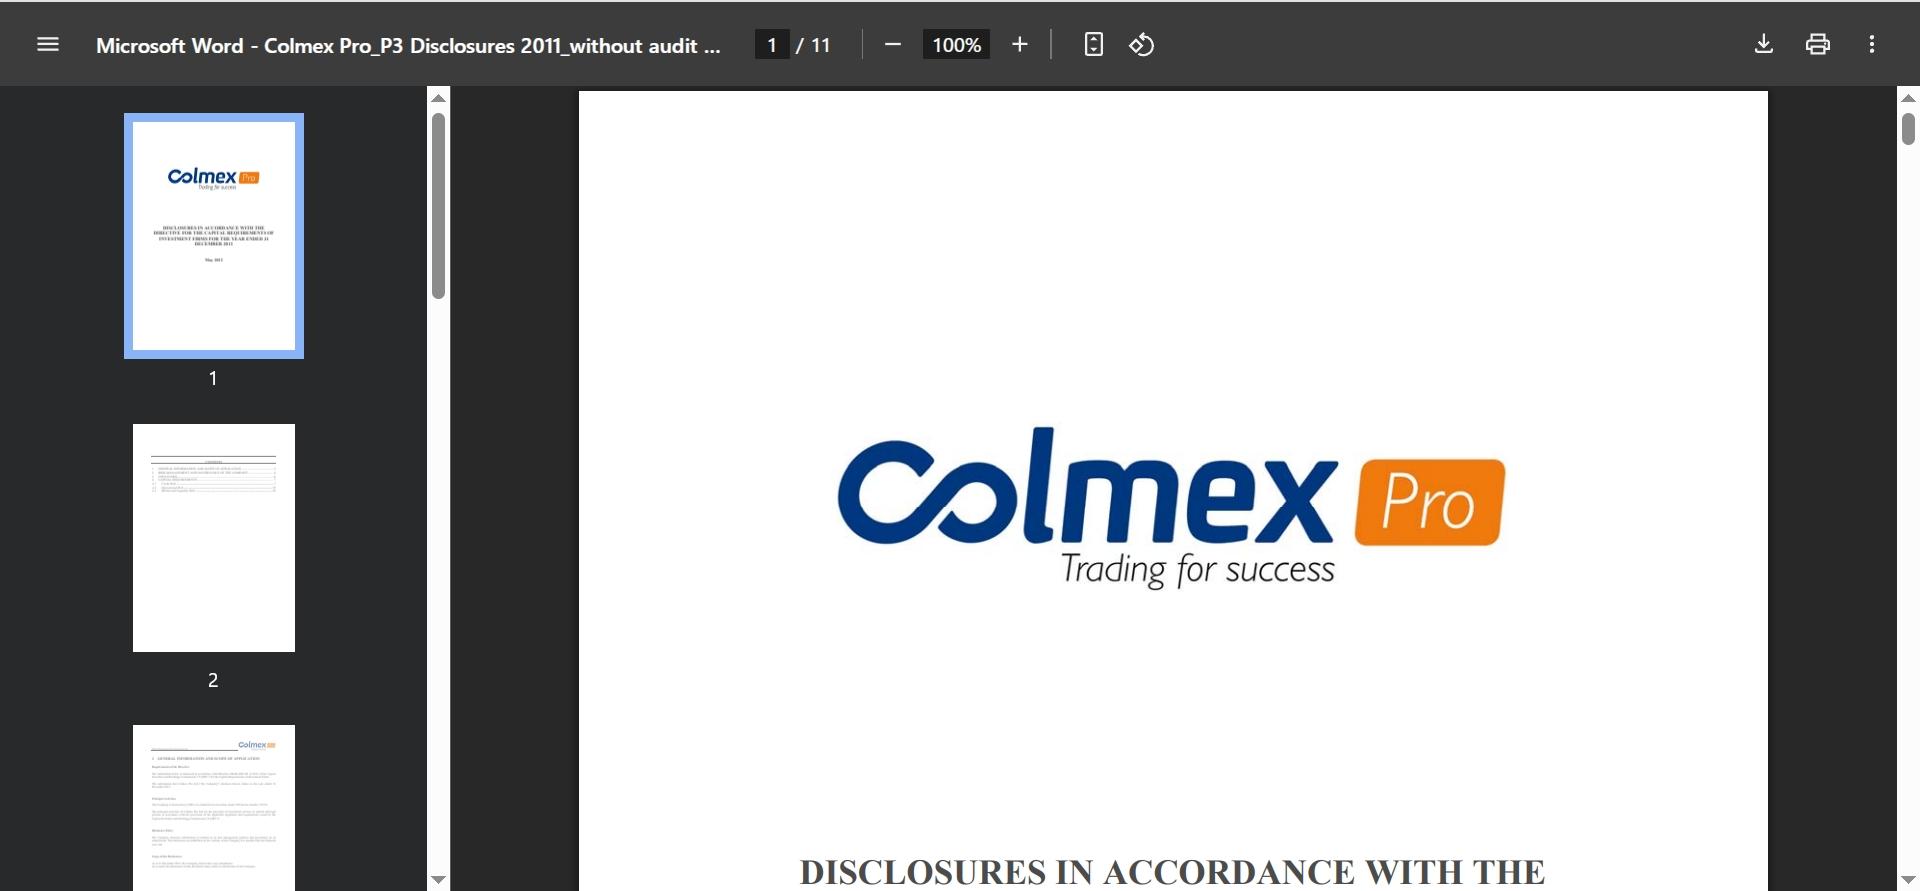
Task: Download the PDF file
Action: (x=1764, y=45)
